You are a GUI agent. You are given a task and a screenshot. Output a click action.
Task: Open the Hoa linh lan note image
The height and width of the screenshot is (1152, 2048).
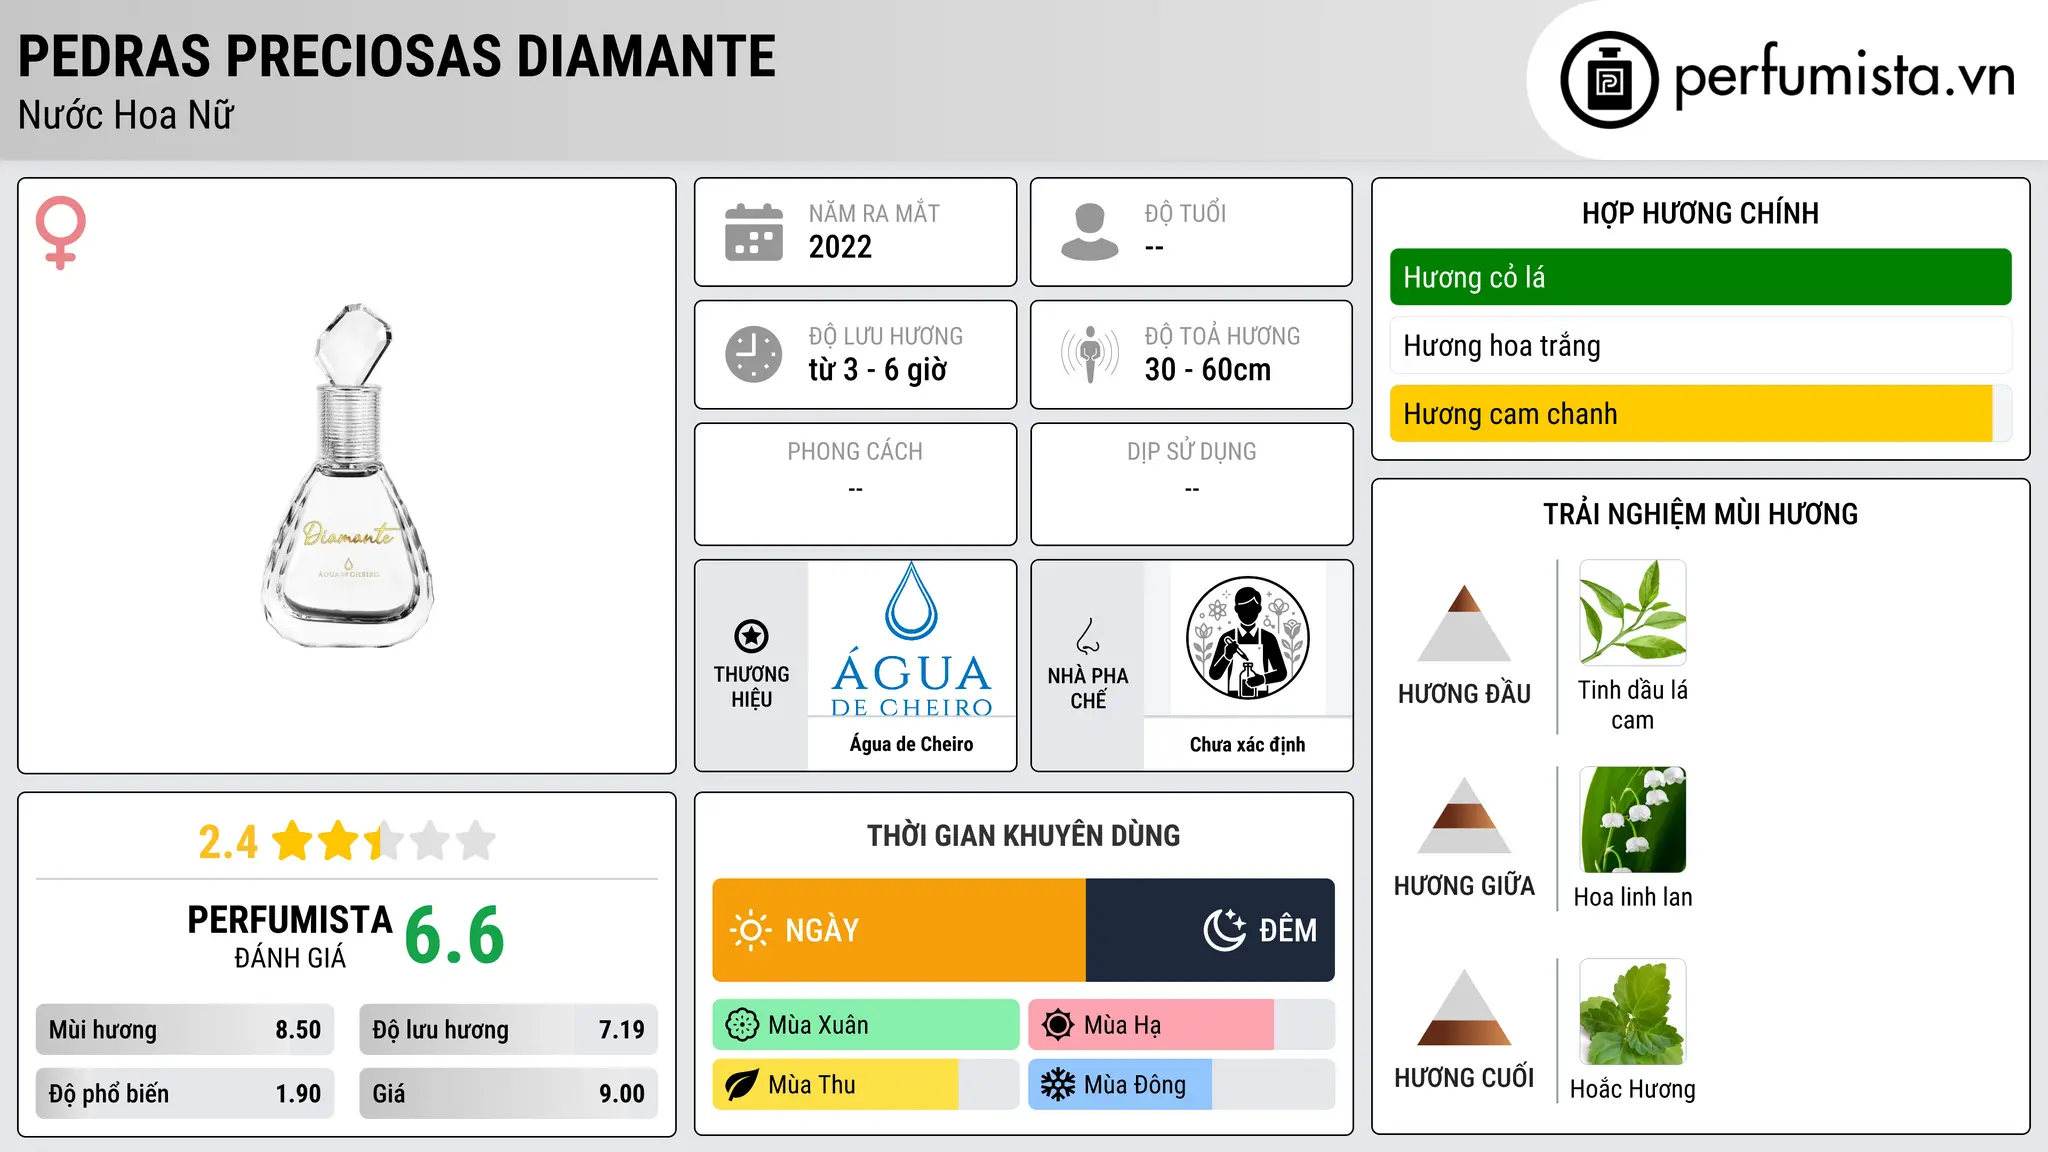[1633, 819]
